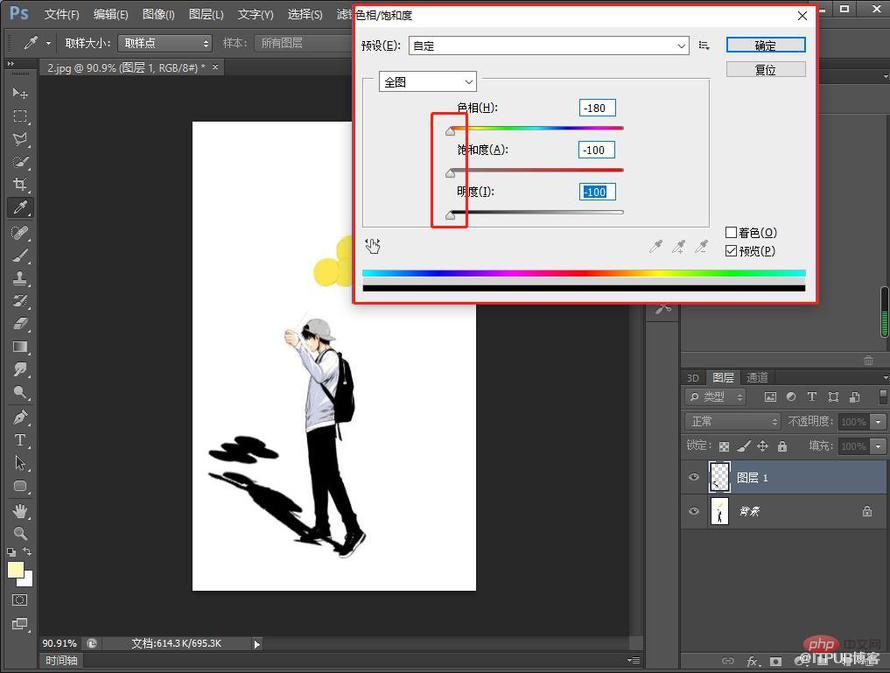The image size is (890, 673).
Task: Select the Gradient tool
Action: point(20,347)
